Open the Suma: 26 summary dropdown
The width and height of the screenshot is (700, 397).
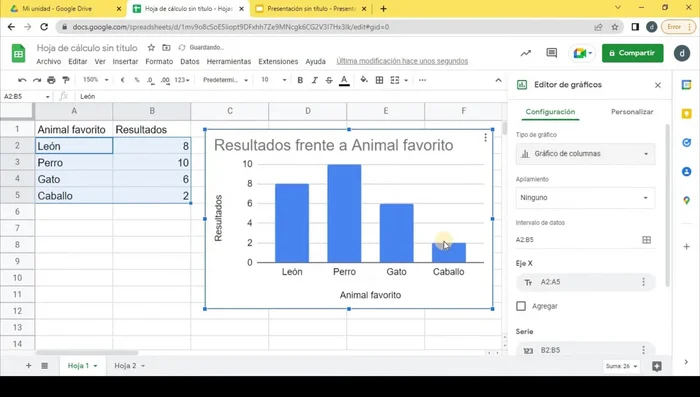point(621,366)
